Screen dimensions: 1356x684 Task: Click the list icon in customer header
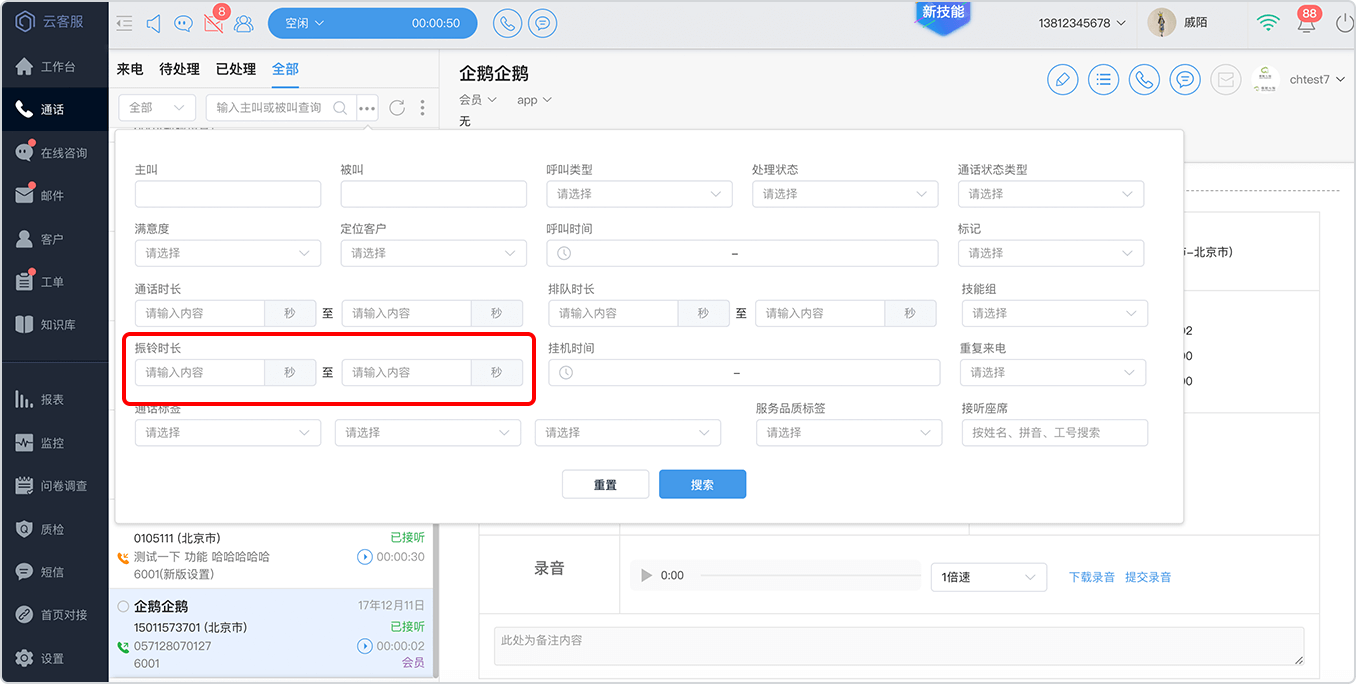tap(1103, 79)
